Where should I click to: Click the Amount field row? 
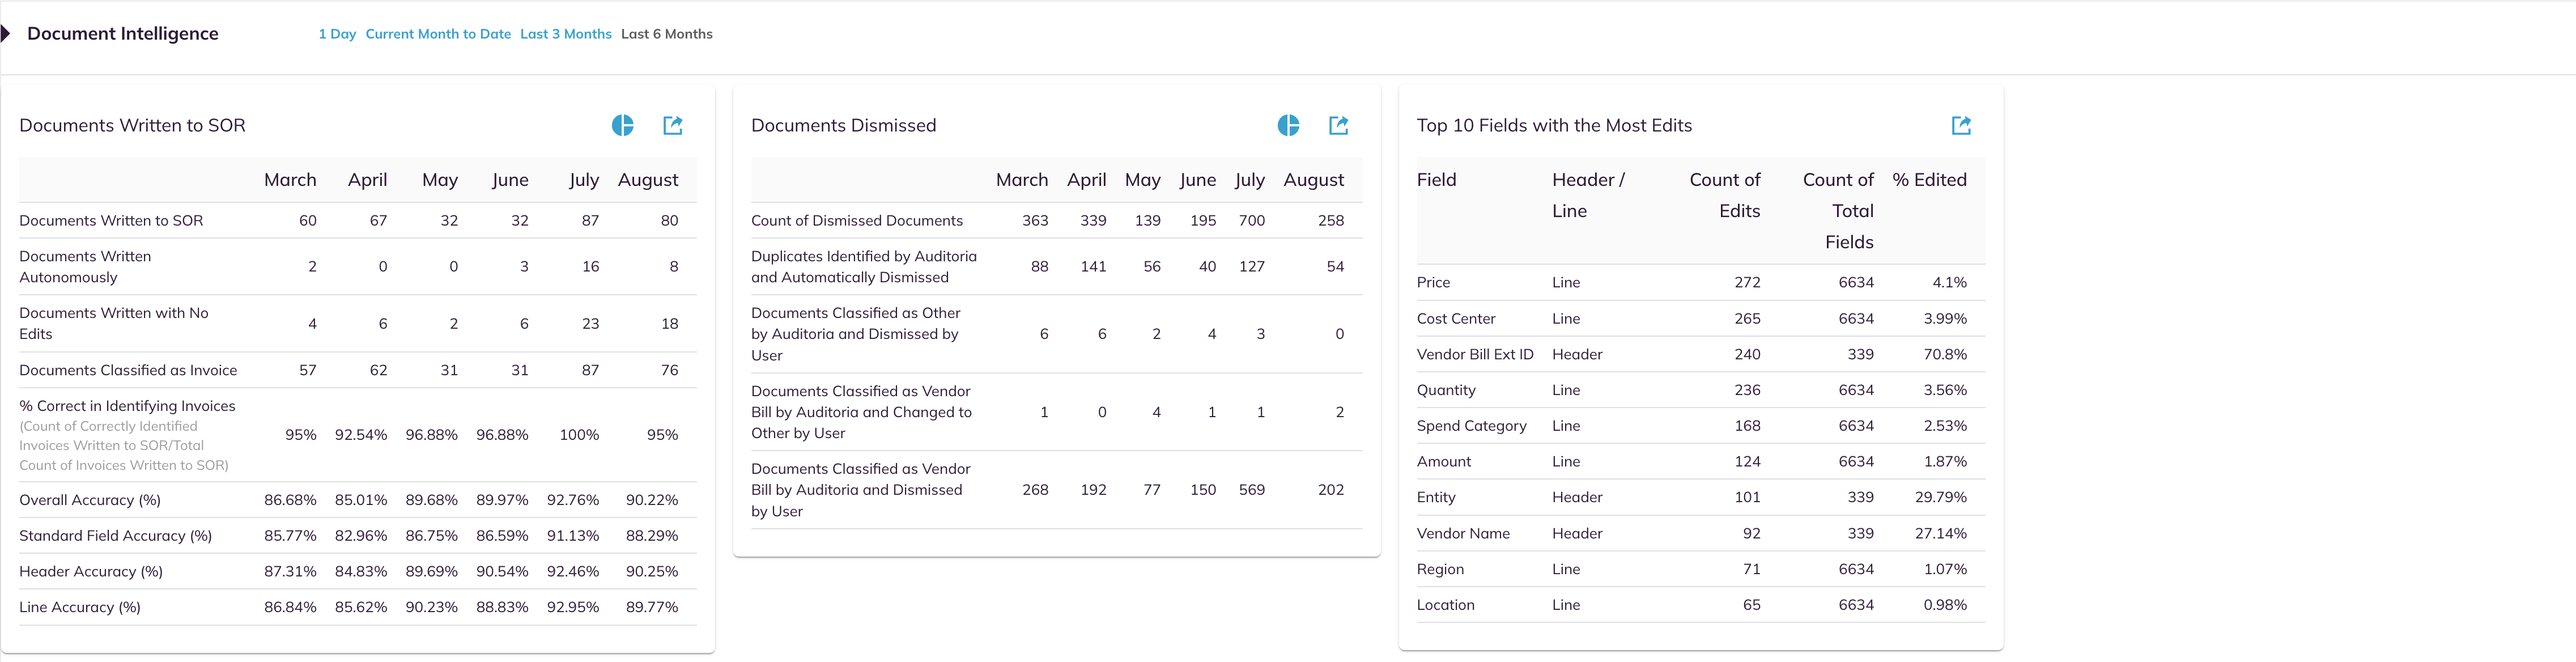[x=1701, y=462]
